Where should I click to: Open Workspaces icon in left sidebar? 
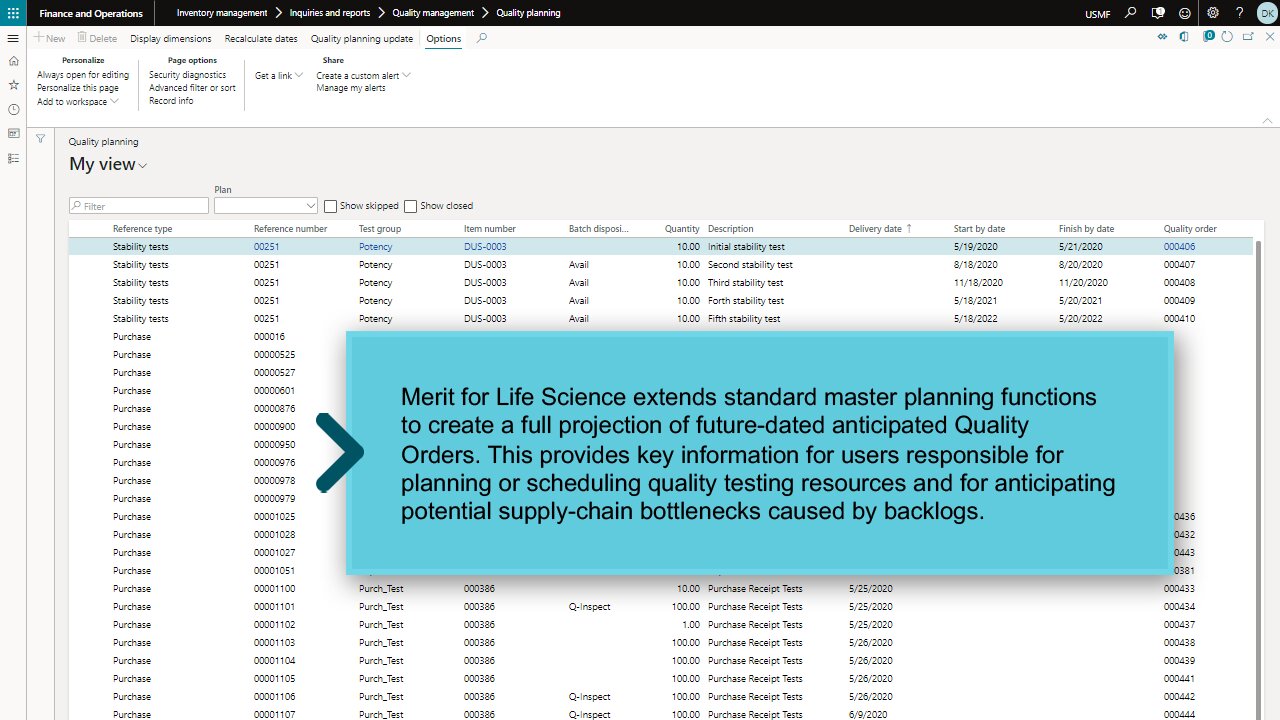coord(13,134)
